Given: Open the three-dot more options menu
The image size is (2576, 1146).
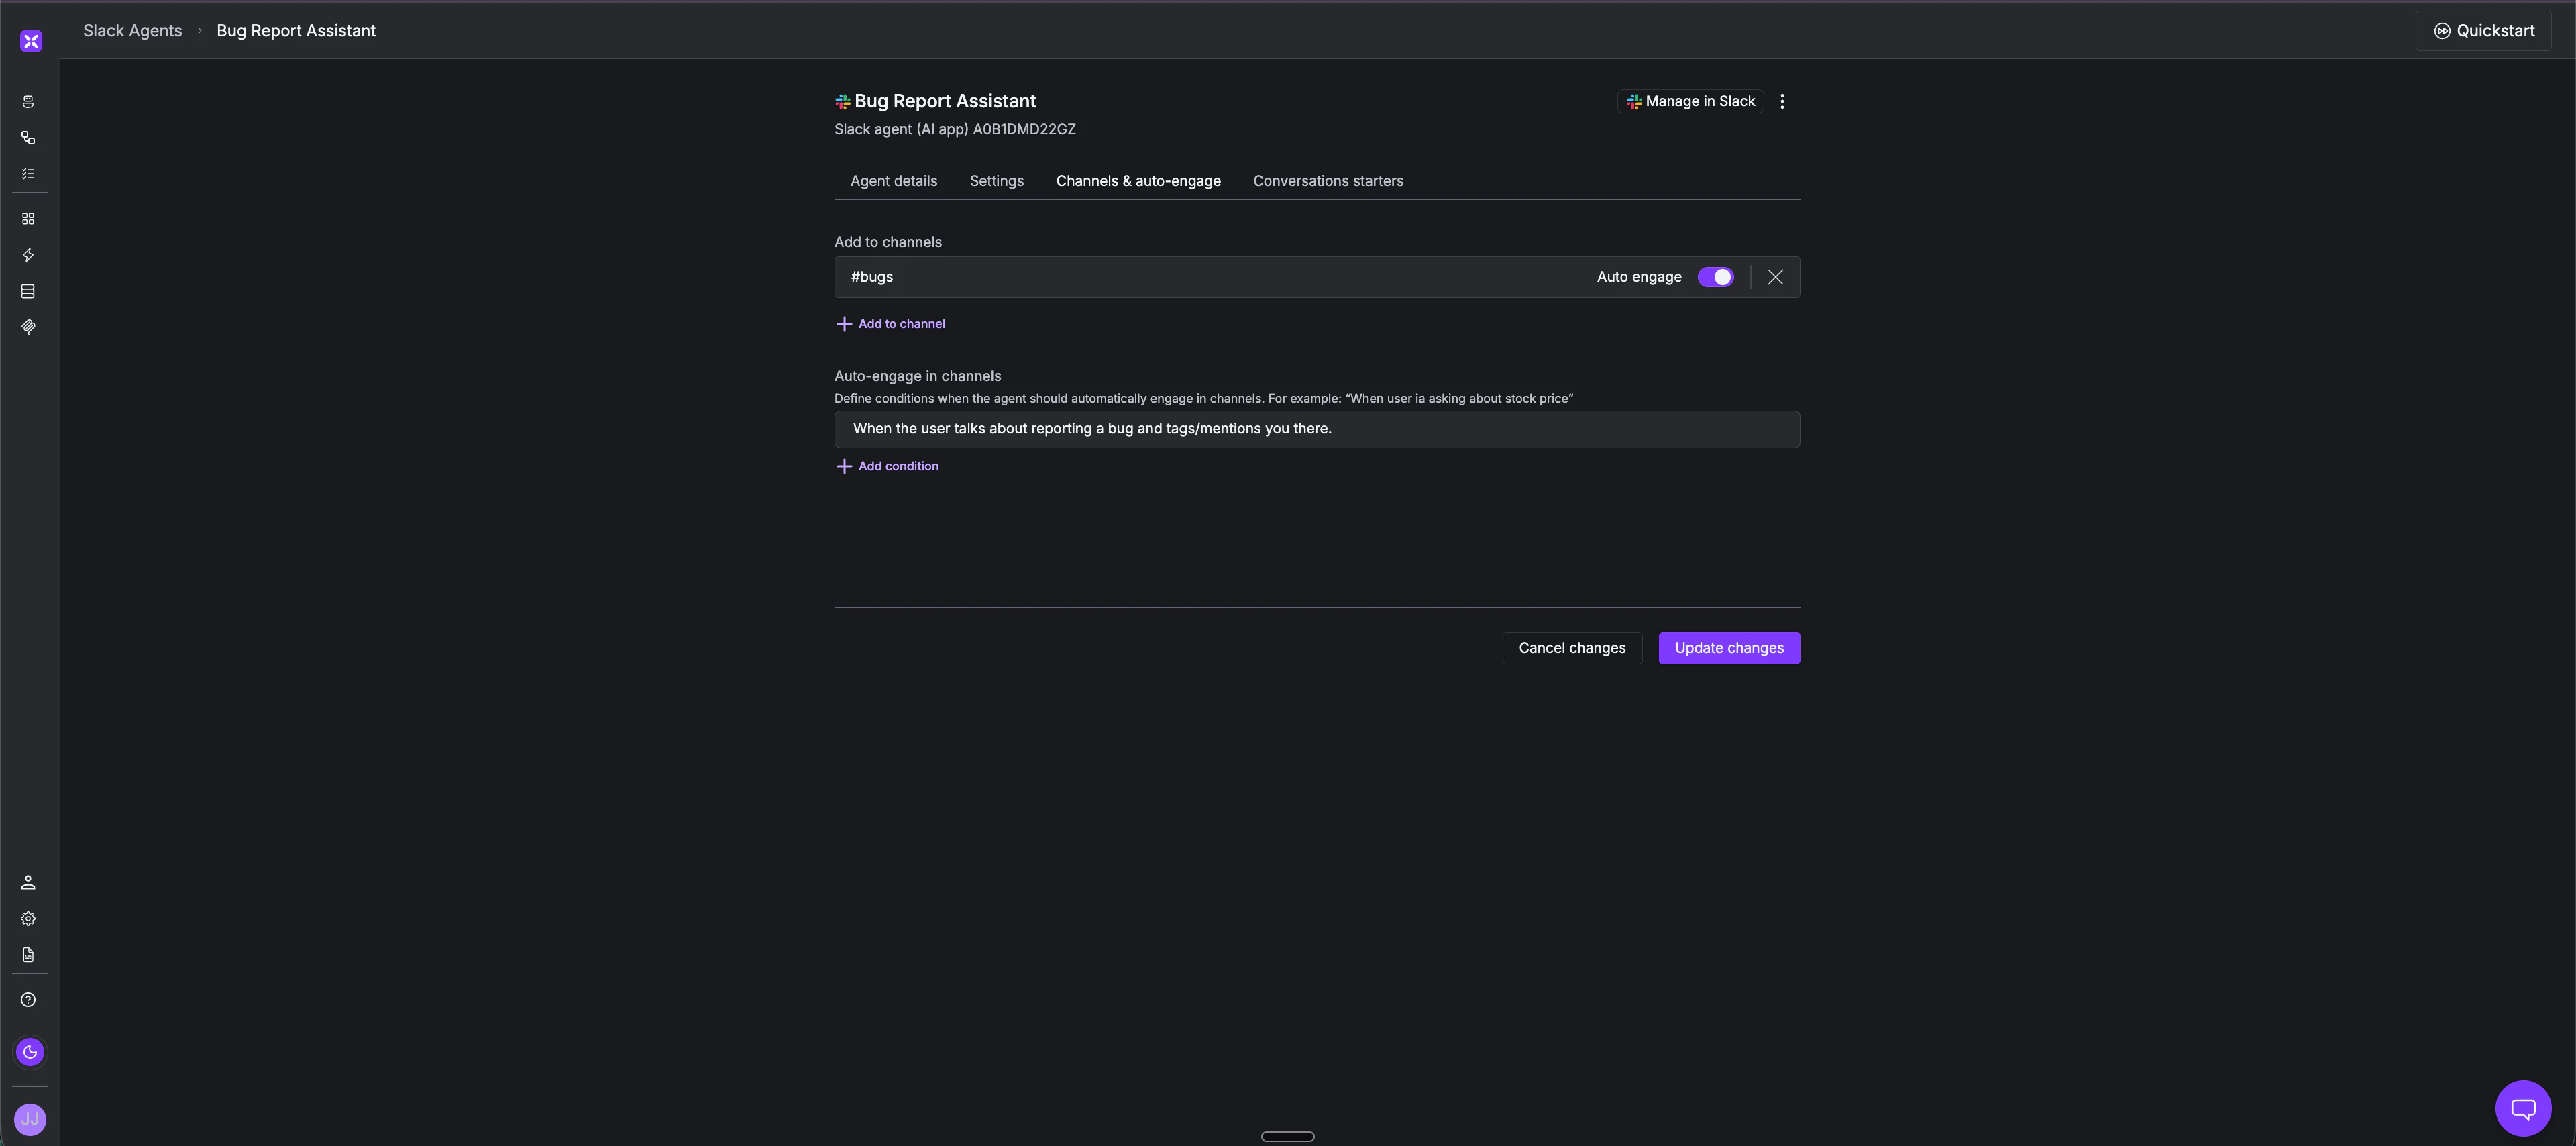Looking at the screenshot, I should coord(1782,101).
